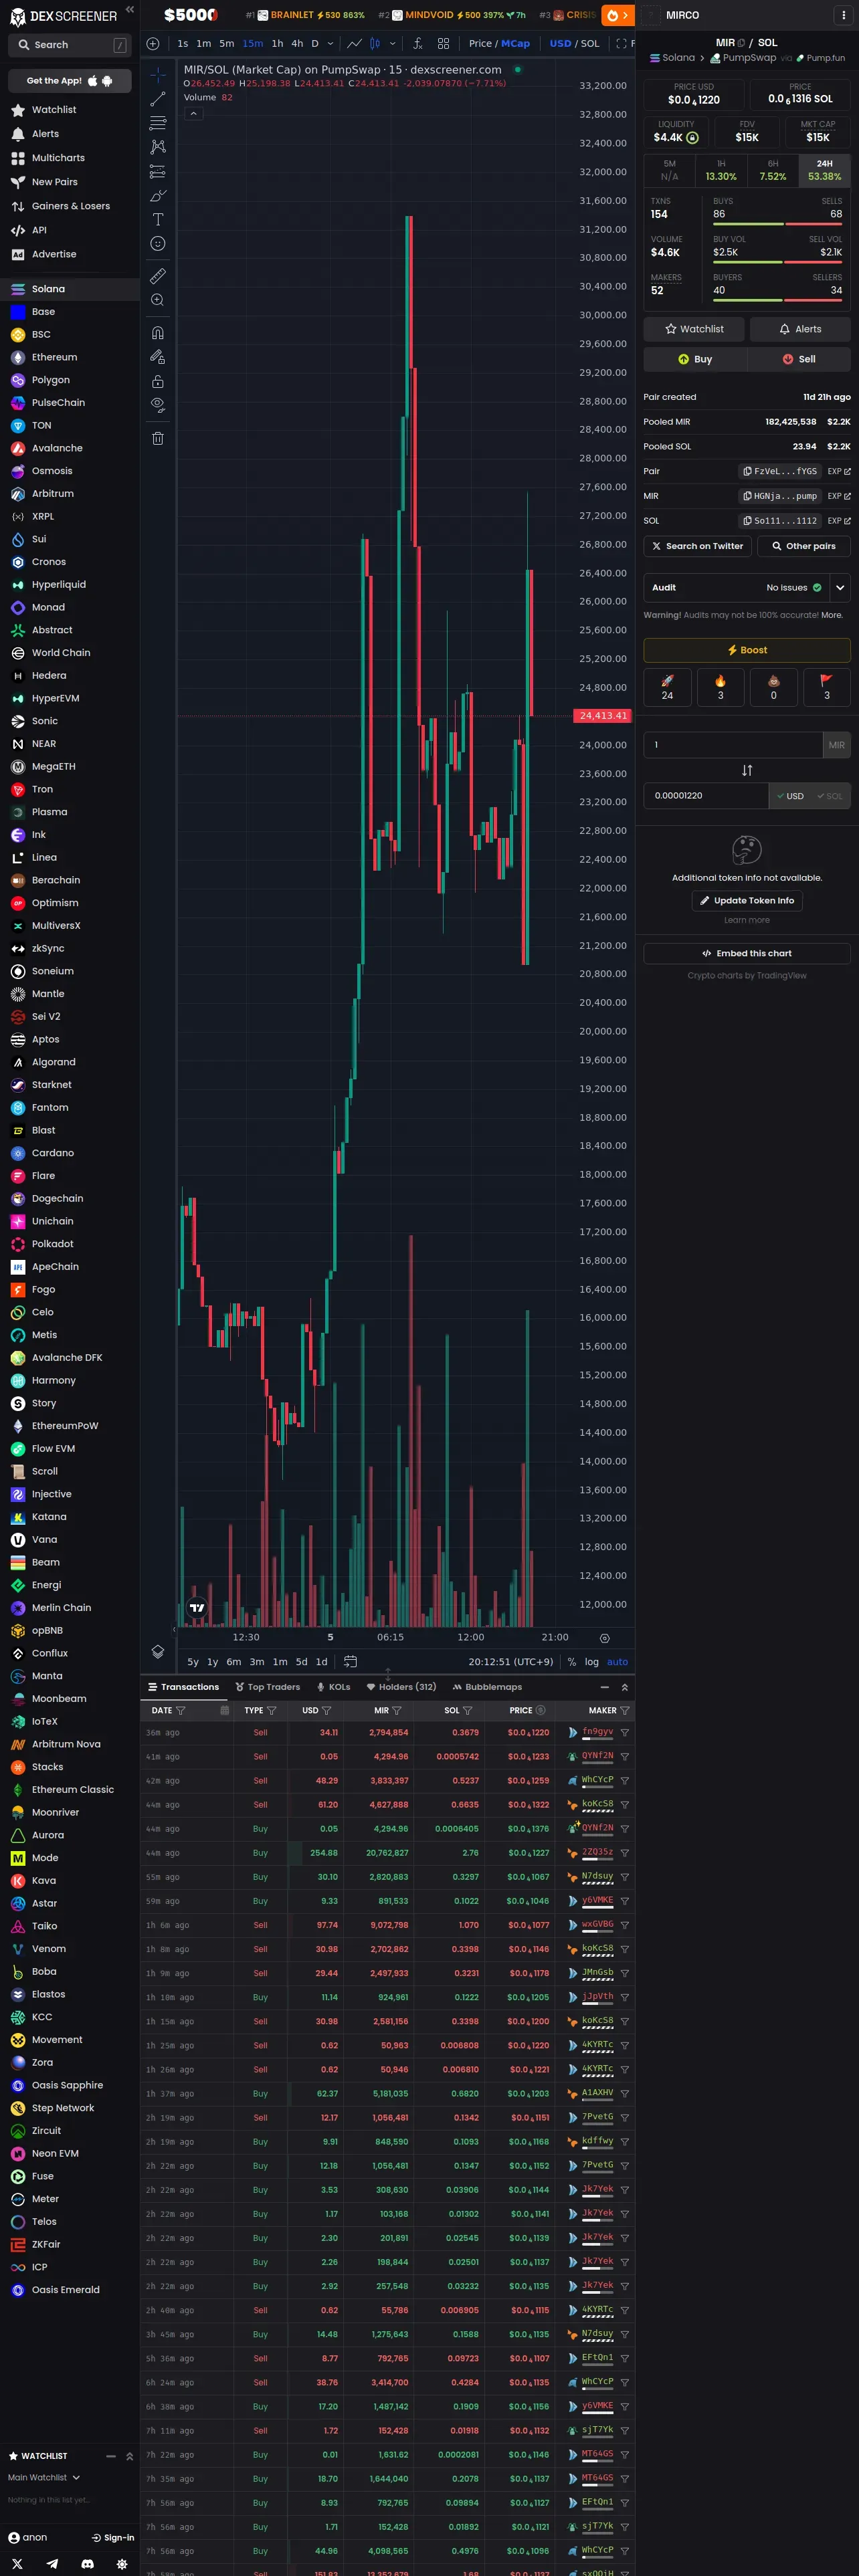859x2576 pixels.
Task: Open chart time scale settings gear
Action: click(x=604, y=1638)
